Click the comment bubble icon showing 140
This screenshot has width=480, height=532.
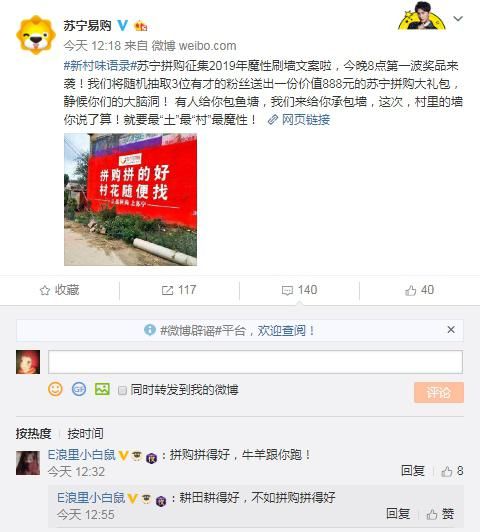[287, 290]
